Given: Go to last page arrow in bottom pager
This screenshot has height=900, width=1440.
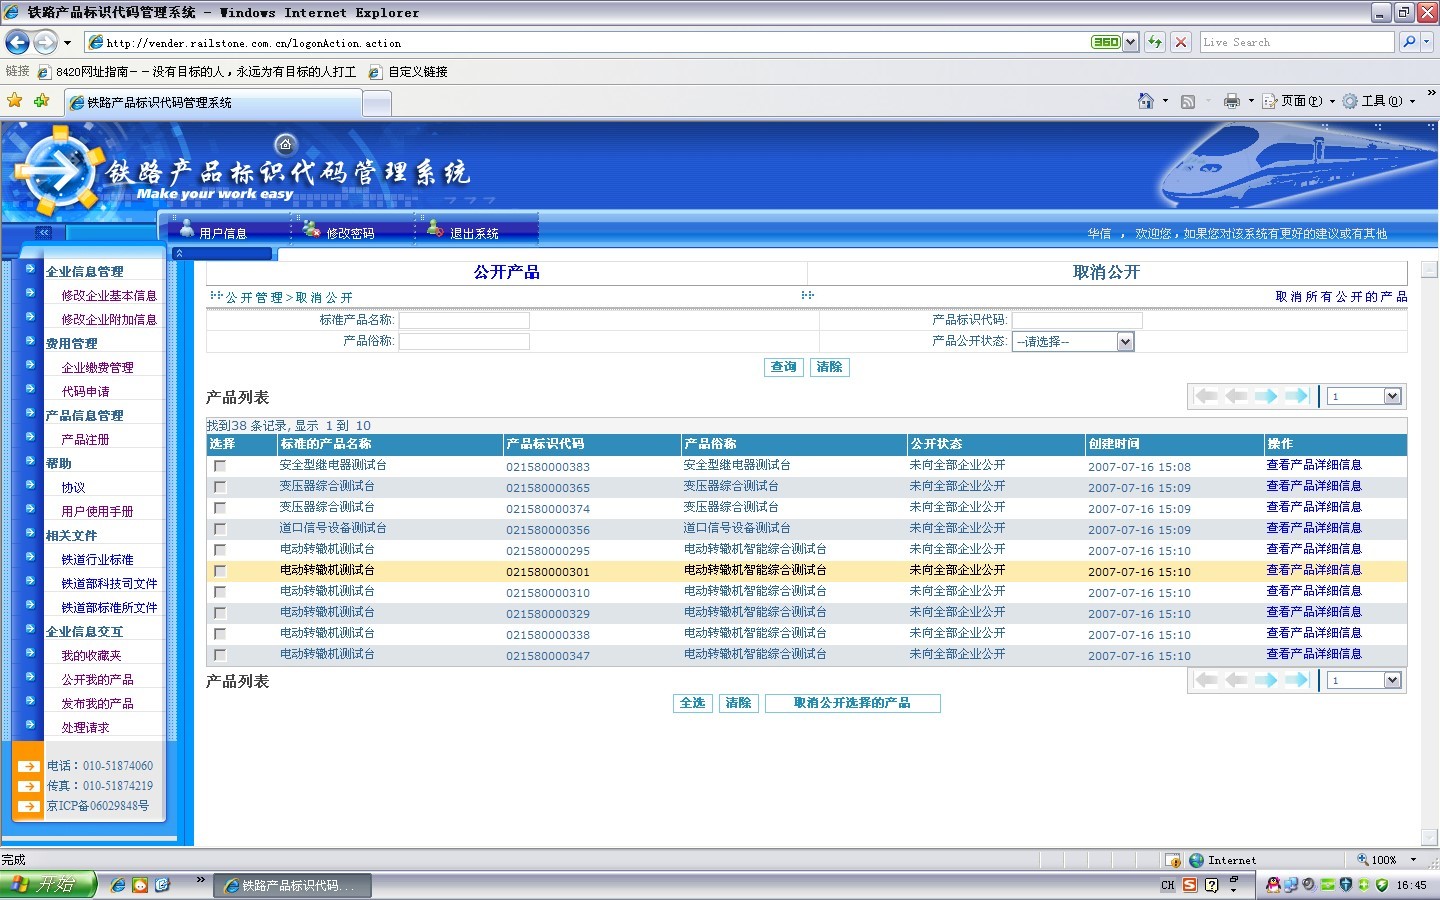Looking at the screenshot, I should click(x=1297, y=680).
